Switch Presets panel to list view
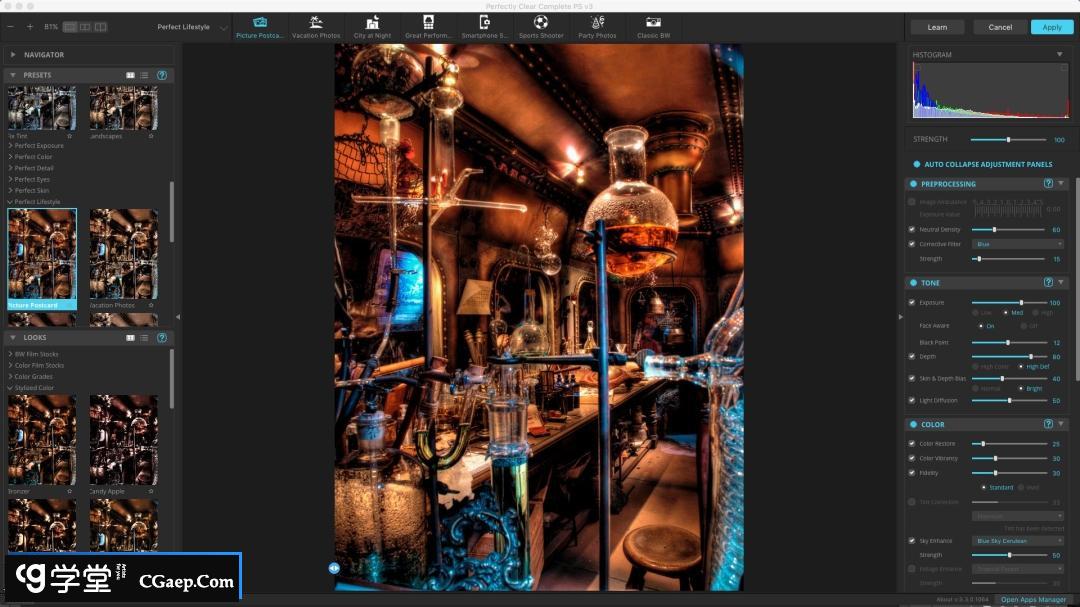1080x607 pixels. (144, 75)
